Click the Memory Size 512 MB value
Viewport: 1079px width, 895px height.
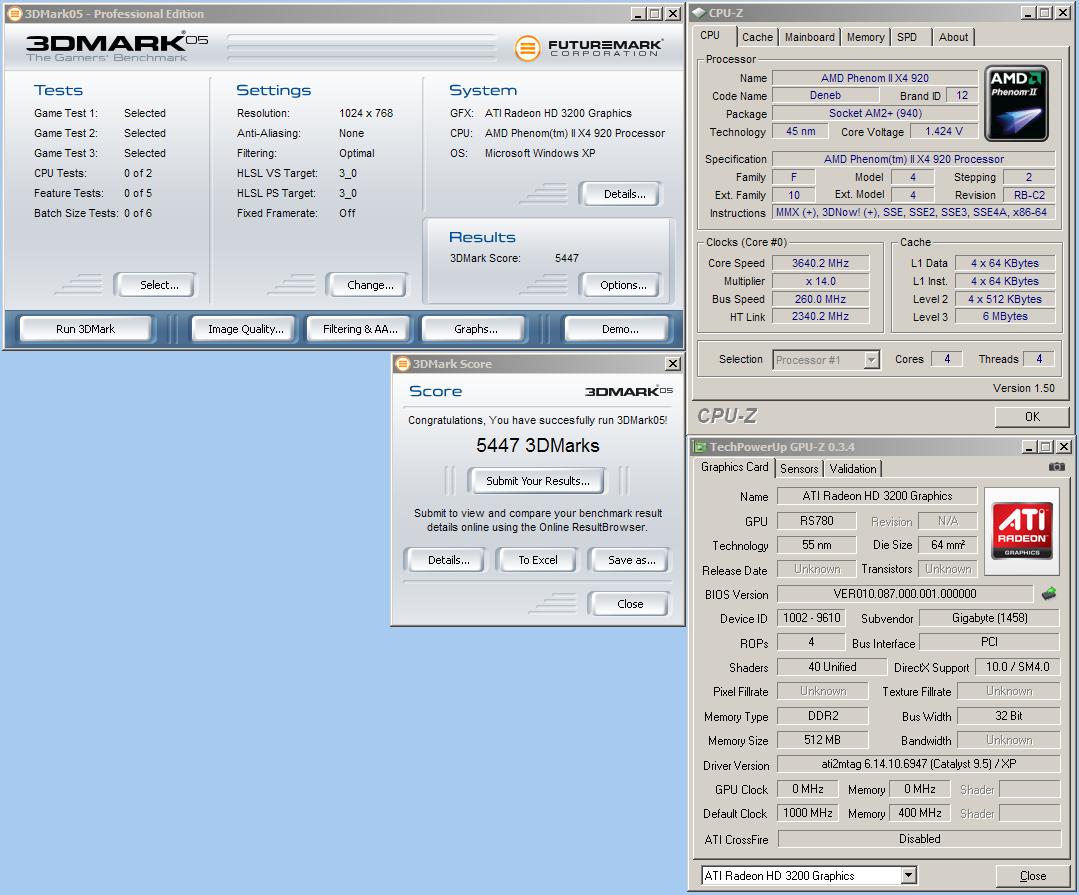[x=822, y=740]
